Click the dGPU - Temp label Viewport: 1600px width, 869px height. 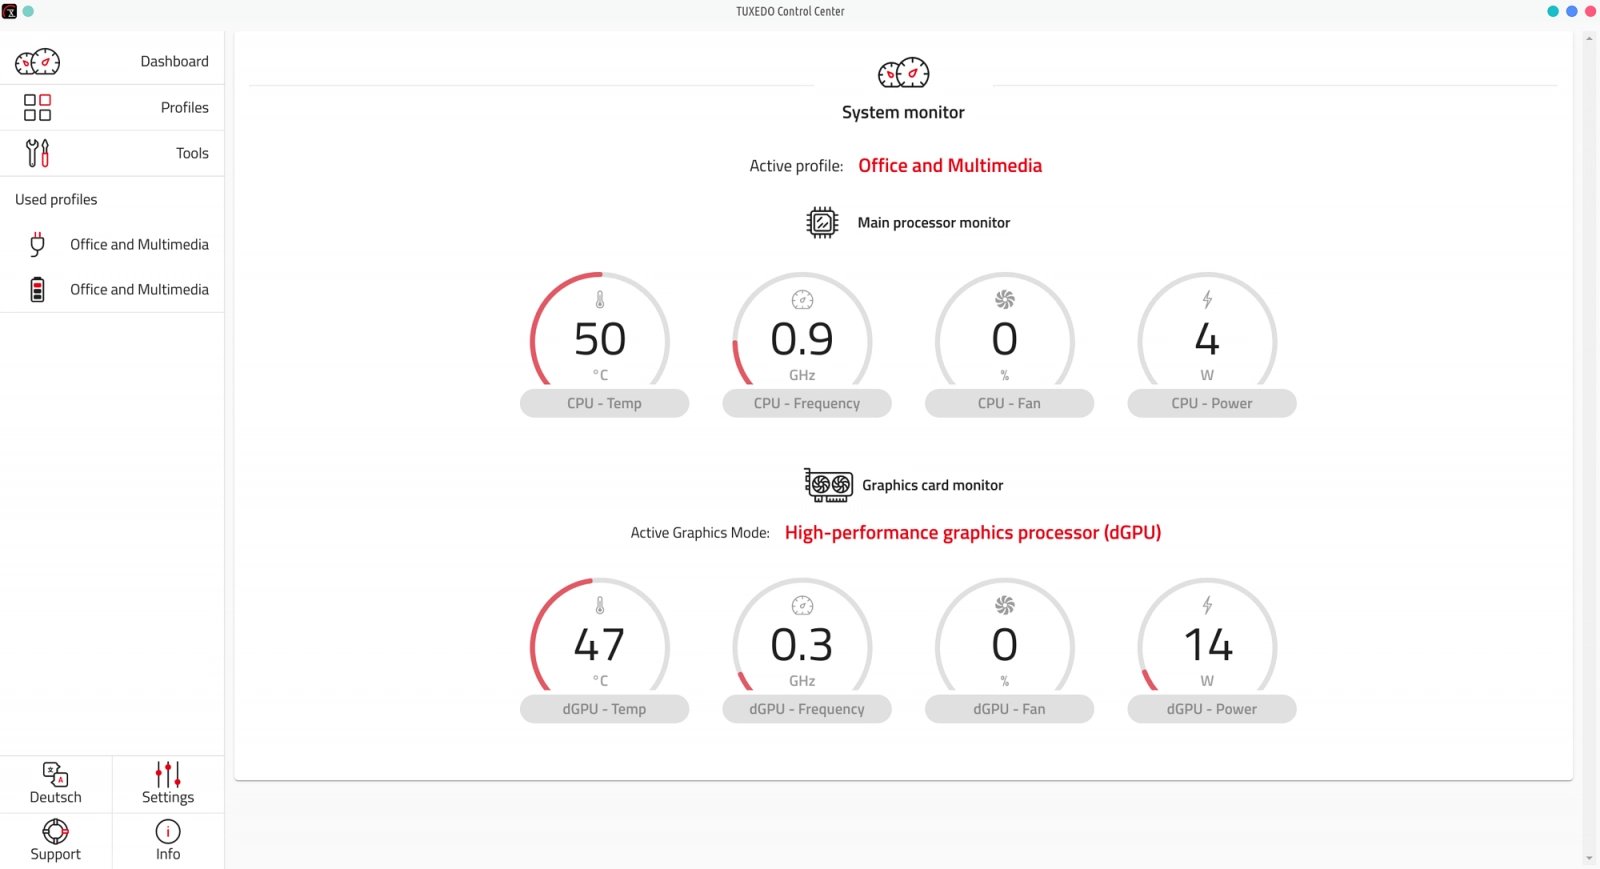coord(604,709)
